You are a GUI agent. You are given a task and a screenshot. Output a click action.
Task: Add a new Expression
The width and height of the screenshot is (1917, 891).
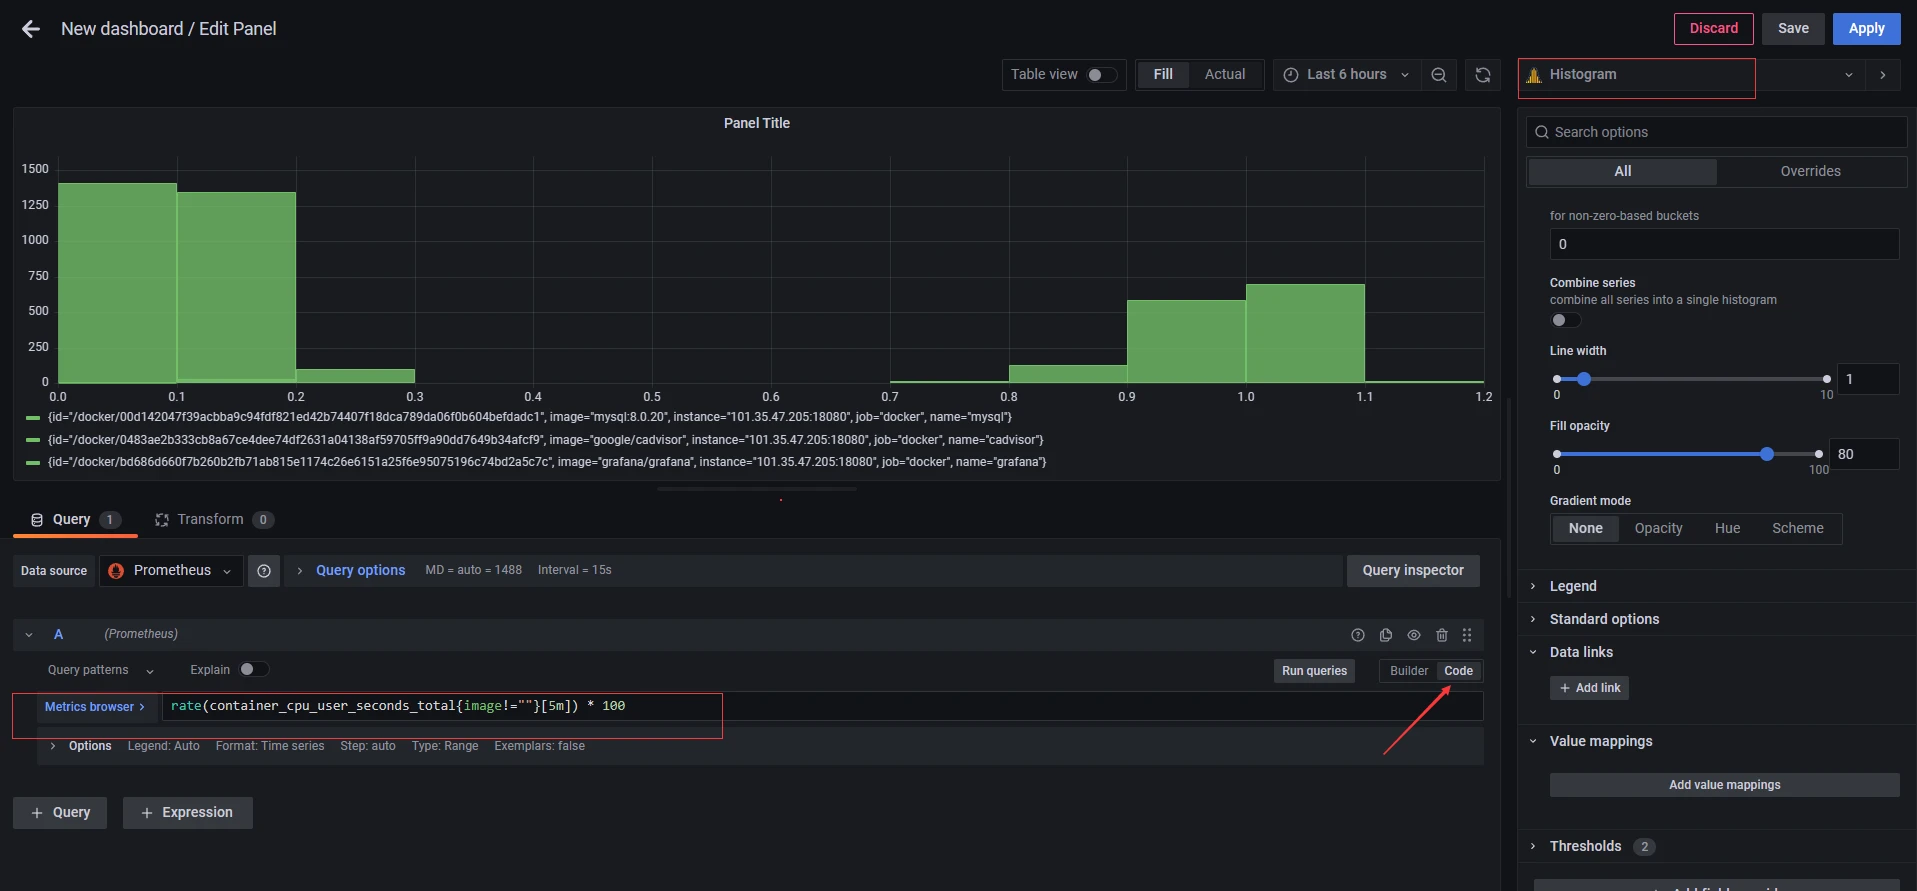[188, 813]
